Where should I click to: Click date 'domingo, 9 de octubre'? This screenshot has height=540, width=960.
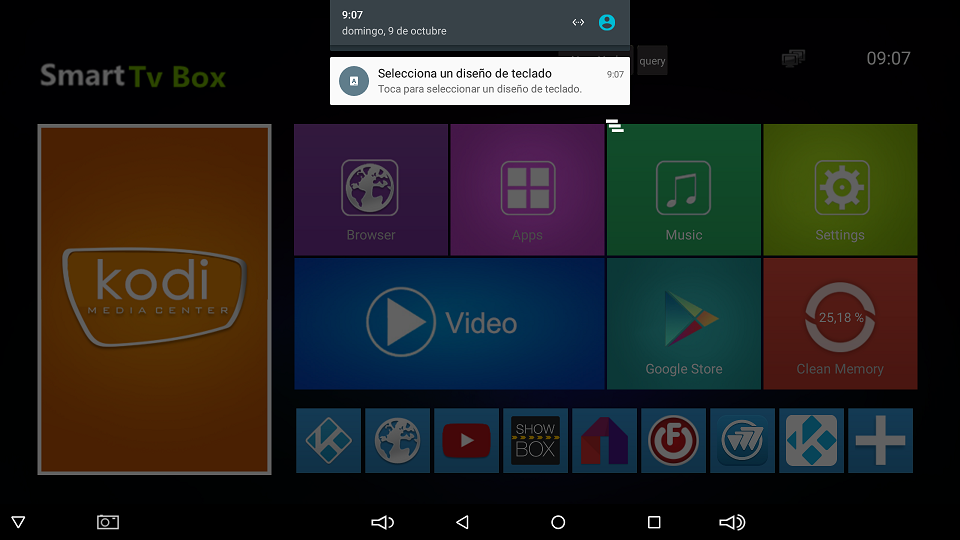click(x=394, y=31)
